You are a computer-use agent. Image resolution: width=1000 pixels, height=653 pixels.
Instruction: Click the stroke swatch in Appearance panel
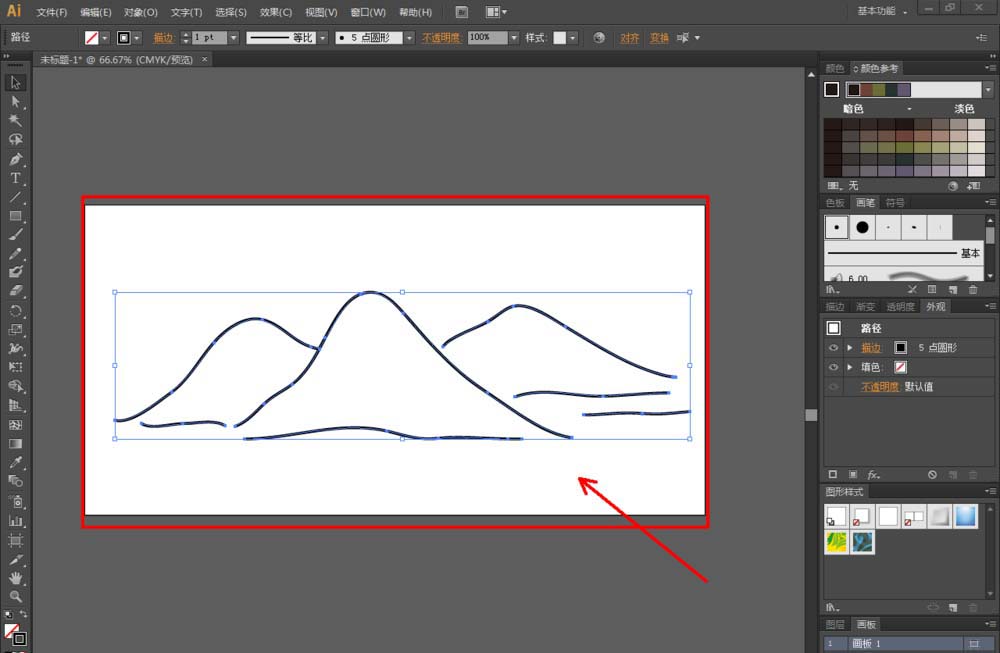point(901,348)
